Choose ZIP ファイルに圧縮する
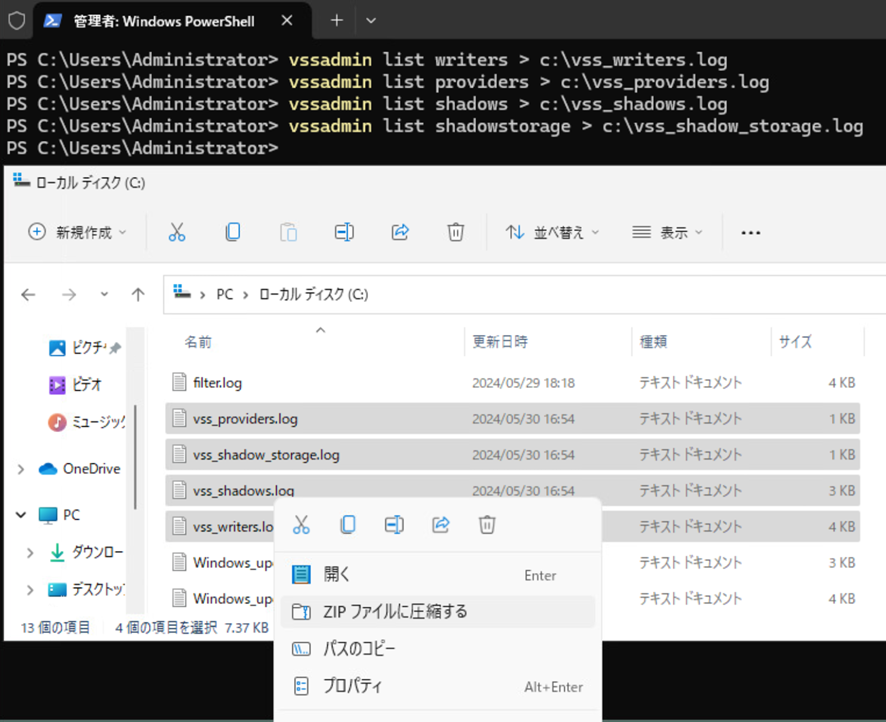This screenshot has width=886, height=722. [x=438, y=611]
